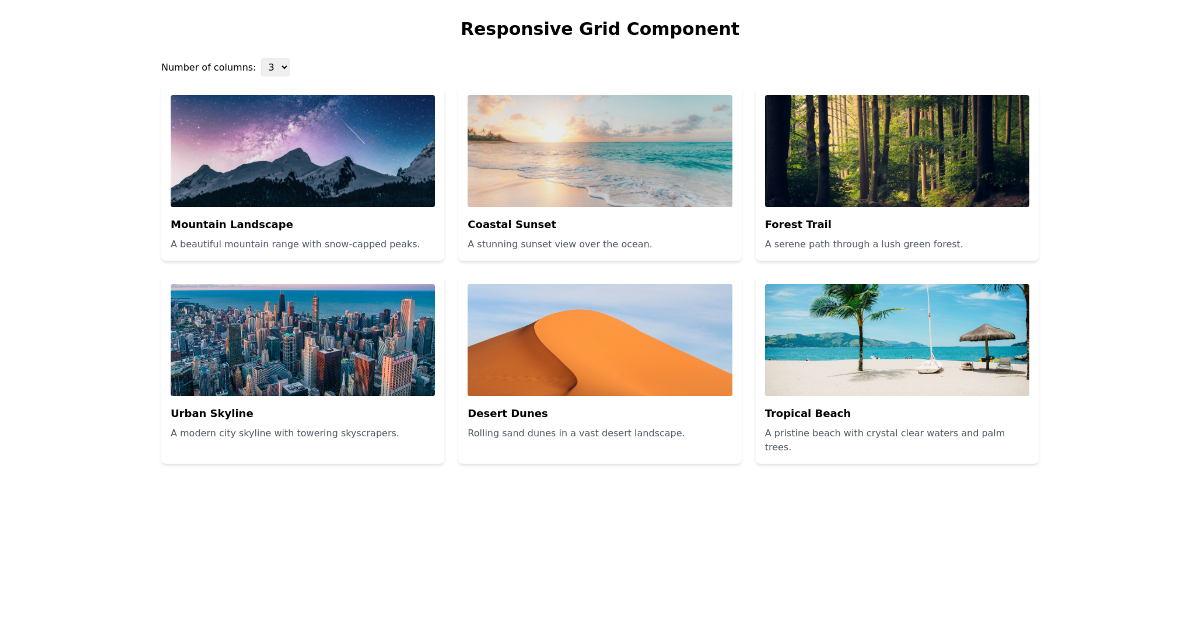Click the Desert Dunes image
The image size is (1200, 630).
pyautogui.click(x=599, y=339)
